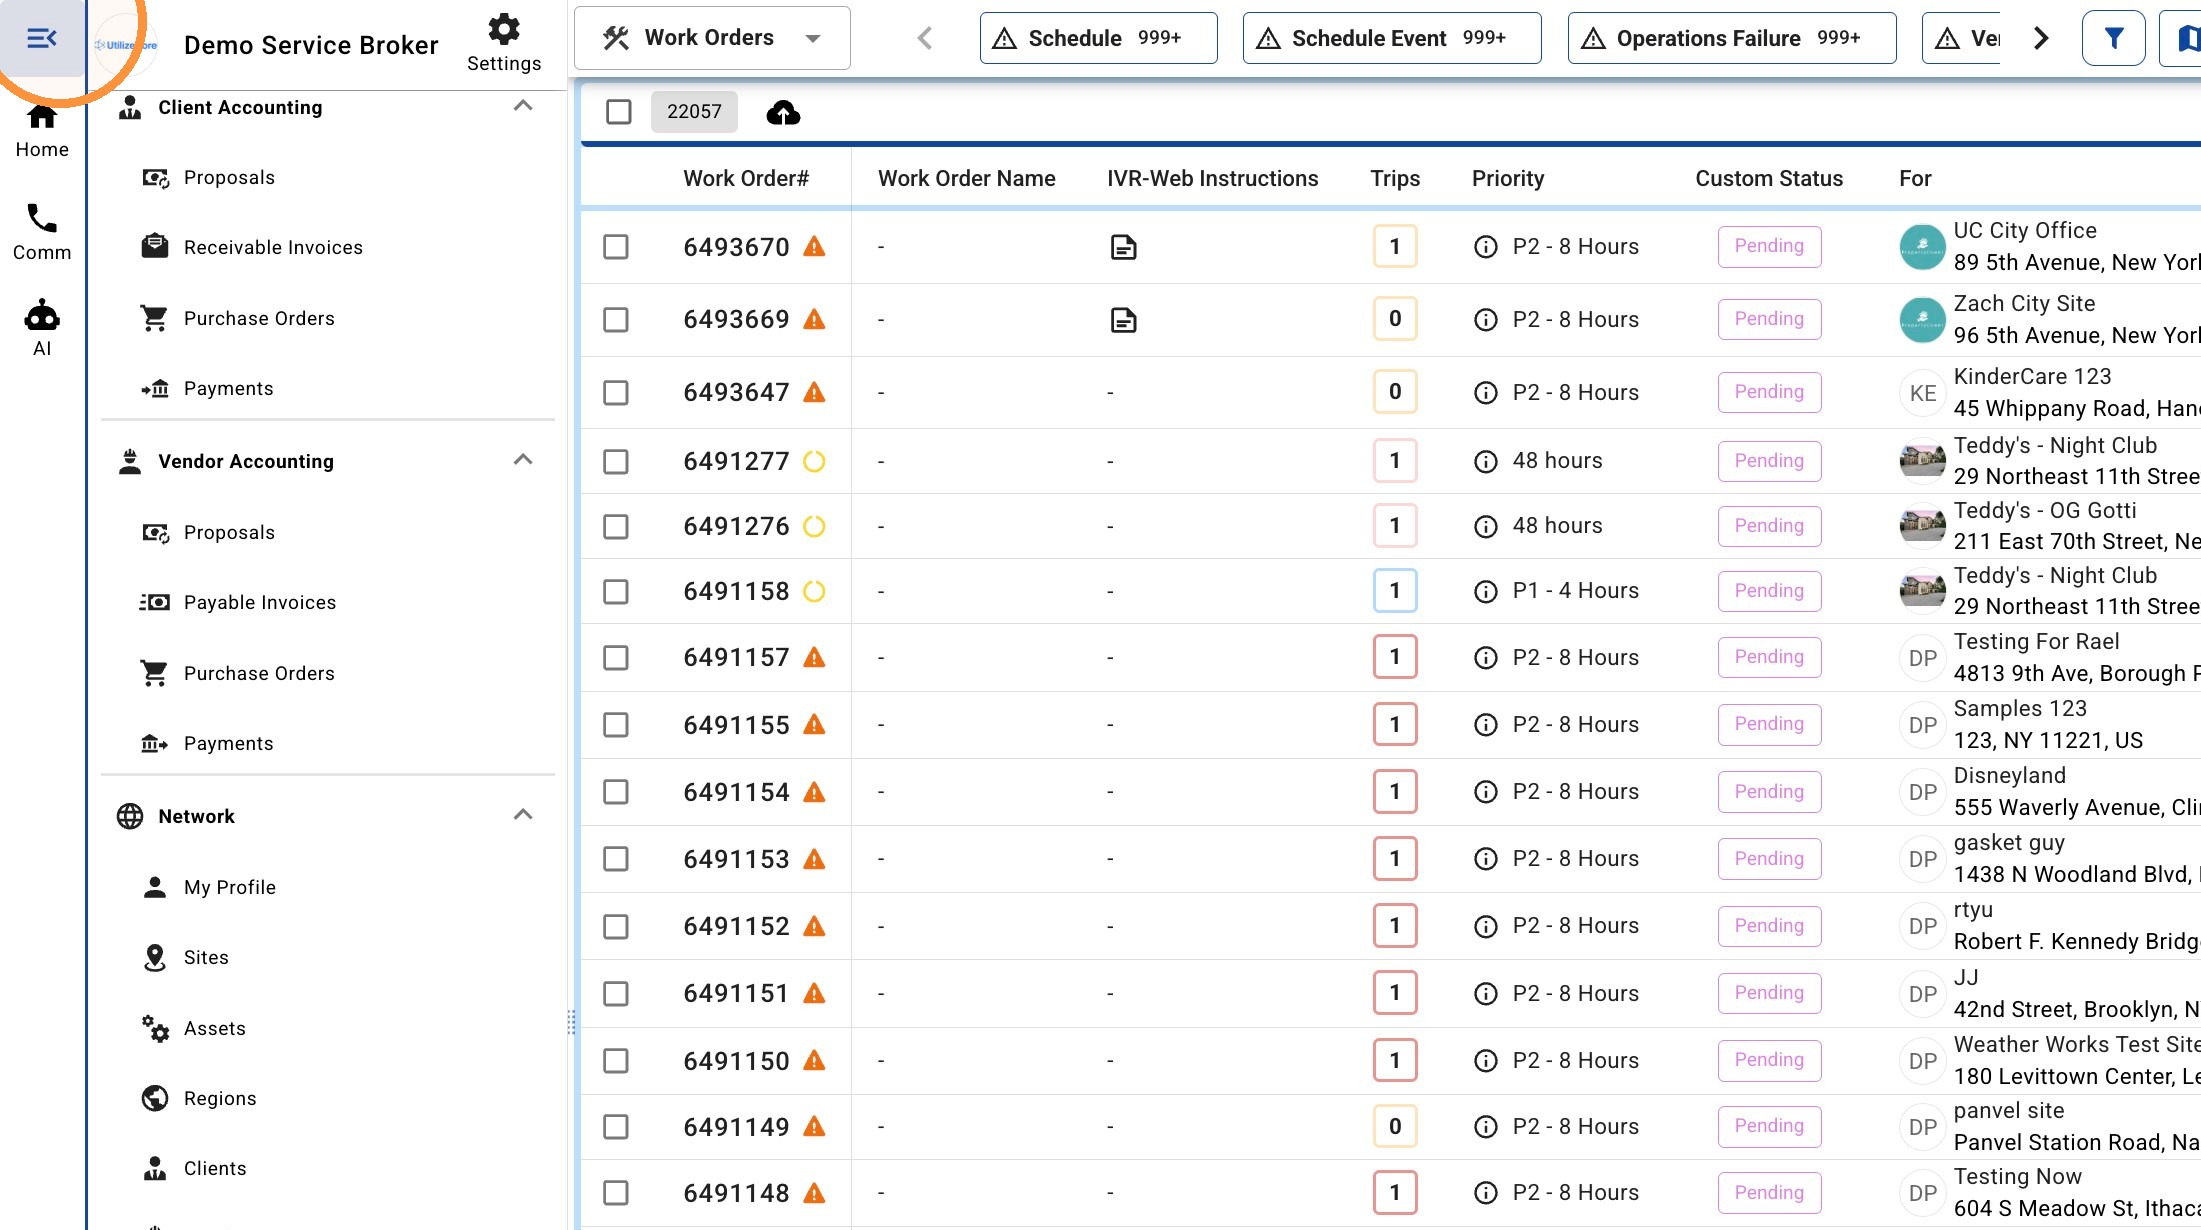
Task: Click warning triangle beside work order 6493647
Action: tap(815, 392)
